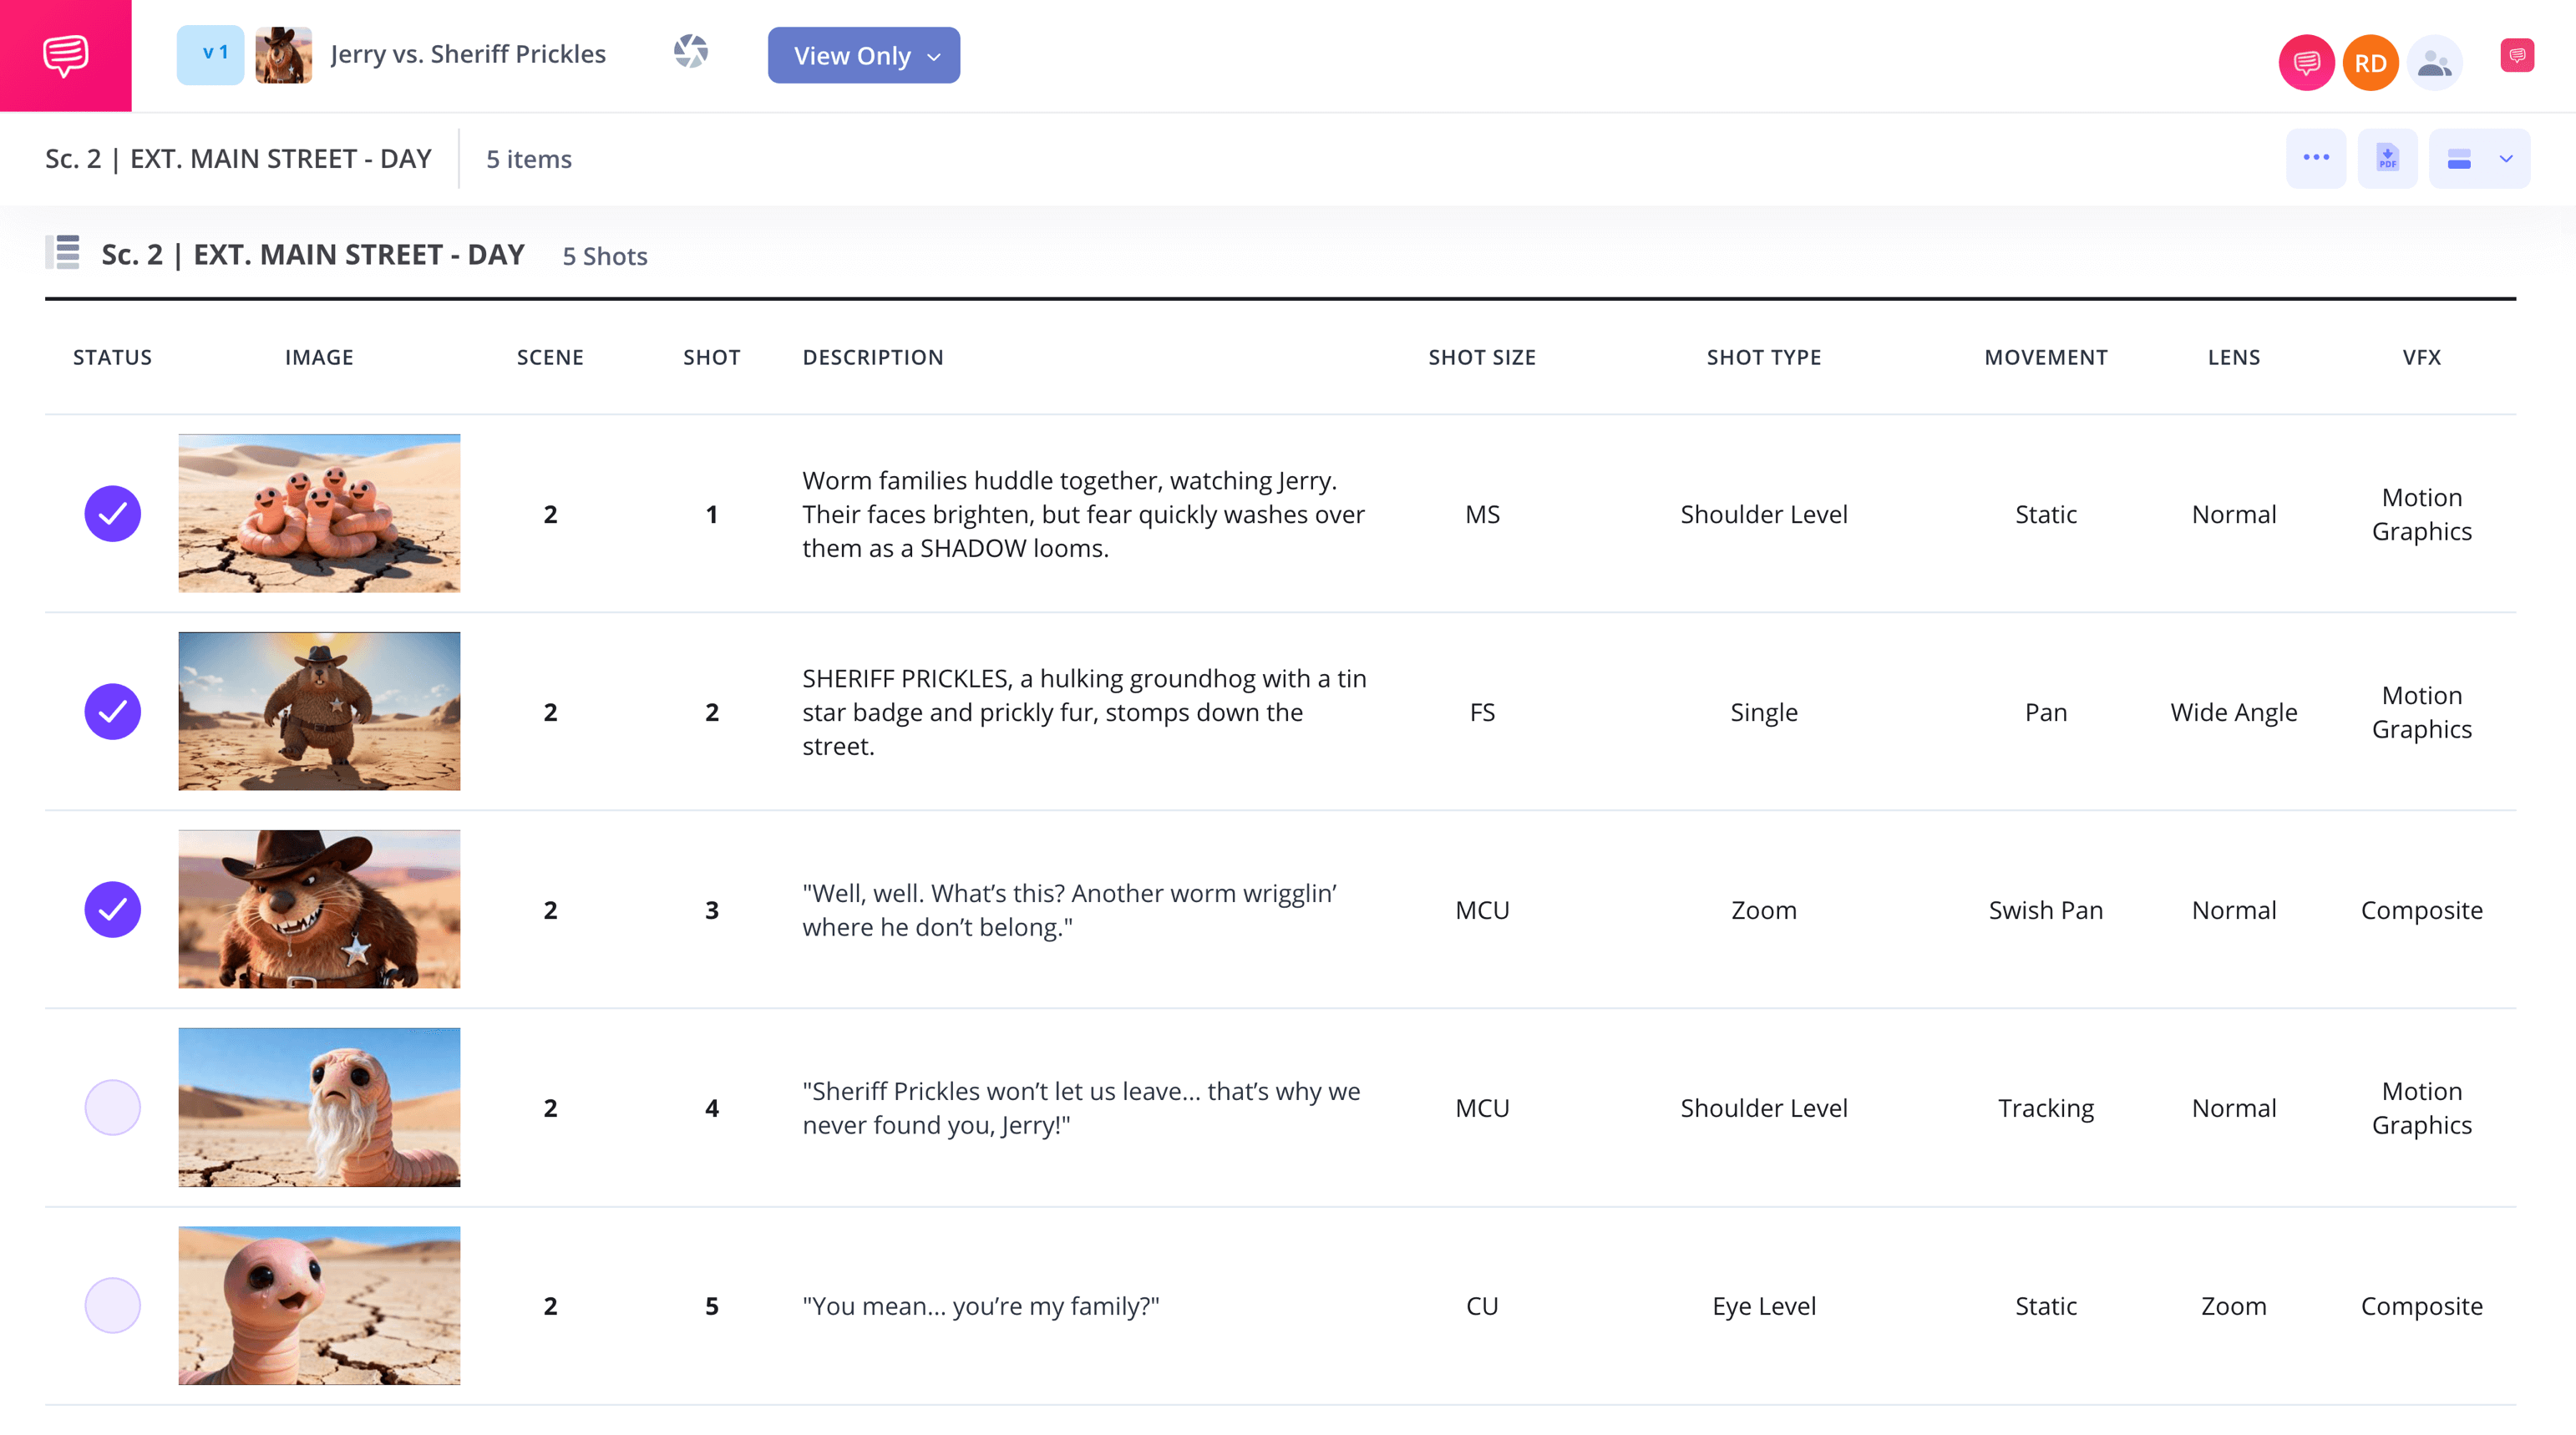Expand the View Only dropdown
Viewport: 2576px width, 1435px height.
864,55
